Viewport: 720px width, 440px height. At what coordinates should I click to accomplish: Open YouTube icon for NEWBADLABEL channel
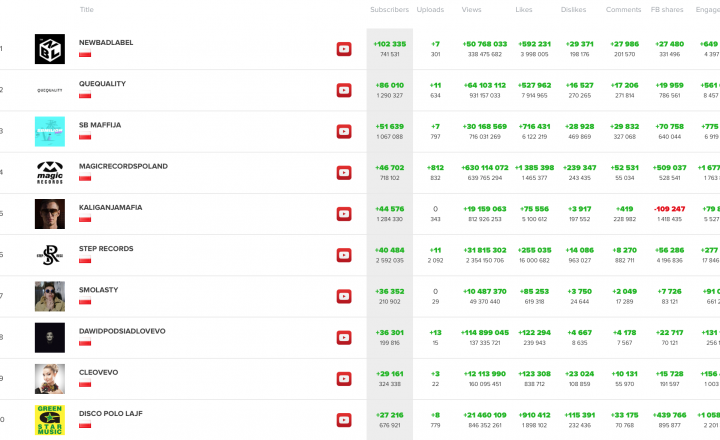coord(344,49)
